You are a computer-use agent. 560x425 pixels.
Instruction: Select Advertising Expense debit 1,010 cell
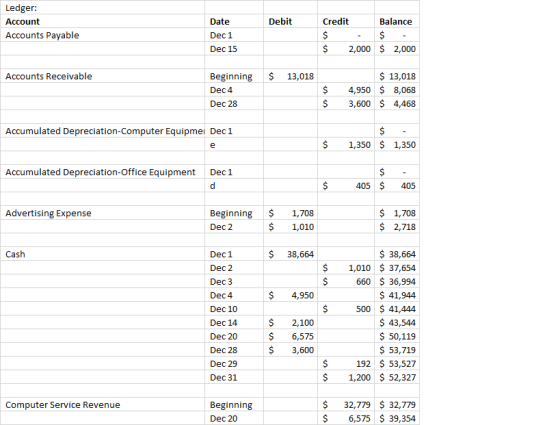(x=290, y=227)
